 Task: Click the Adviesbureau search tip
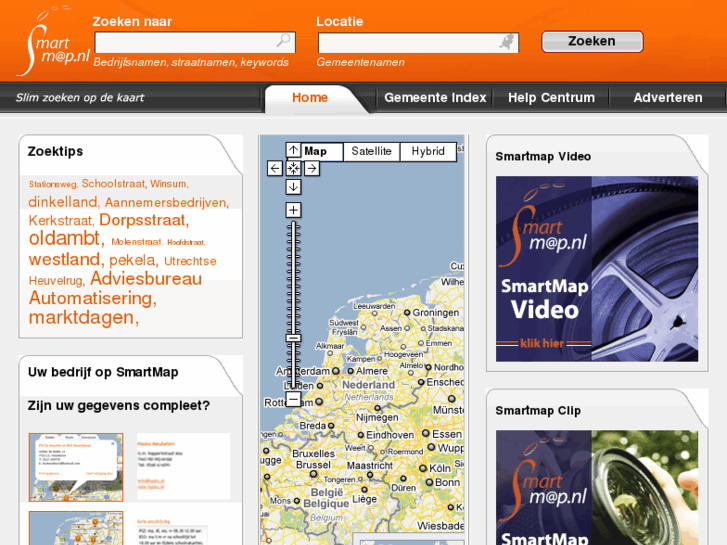tap(146, 279)
